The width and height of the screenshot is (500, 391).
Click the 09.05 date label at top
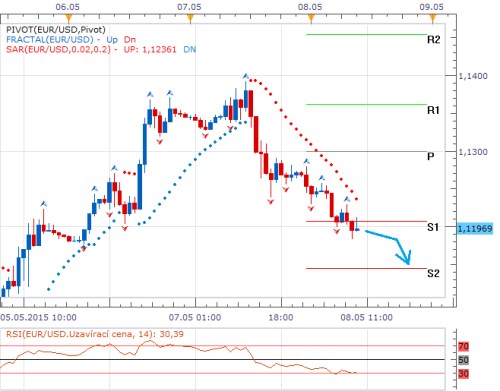coord(431,7)
